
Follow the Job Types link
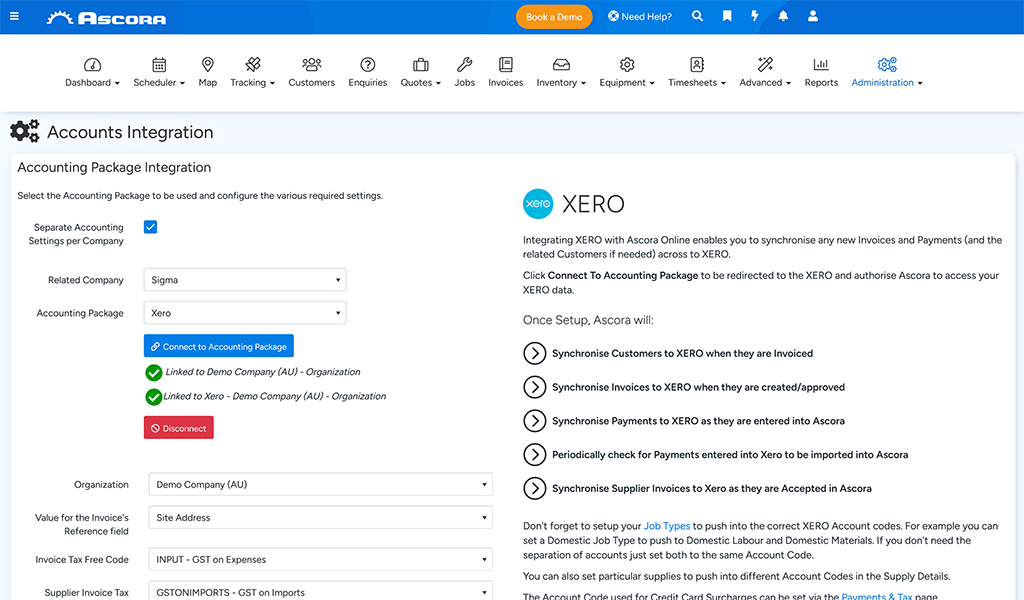[667, 526]
